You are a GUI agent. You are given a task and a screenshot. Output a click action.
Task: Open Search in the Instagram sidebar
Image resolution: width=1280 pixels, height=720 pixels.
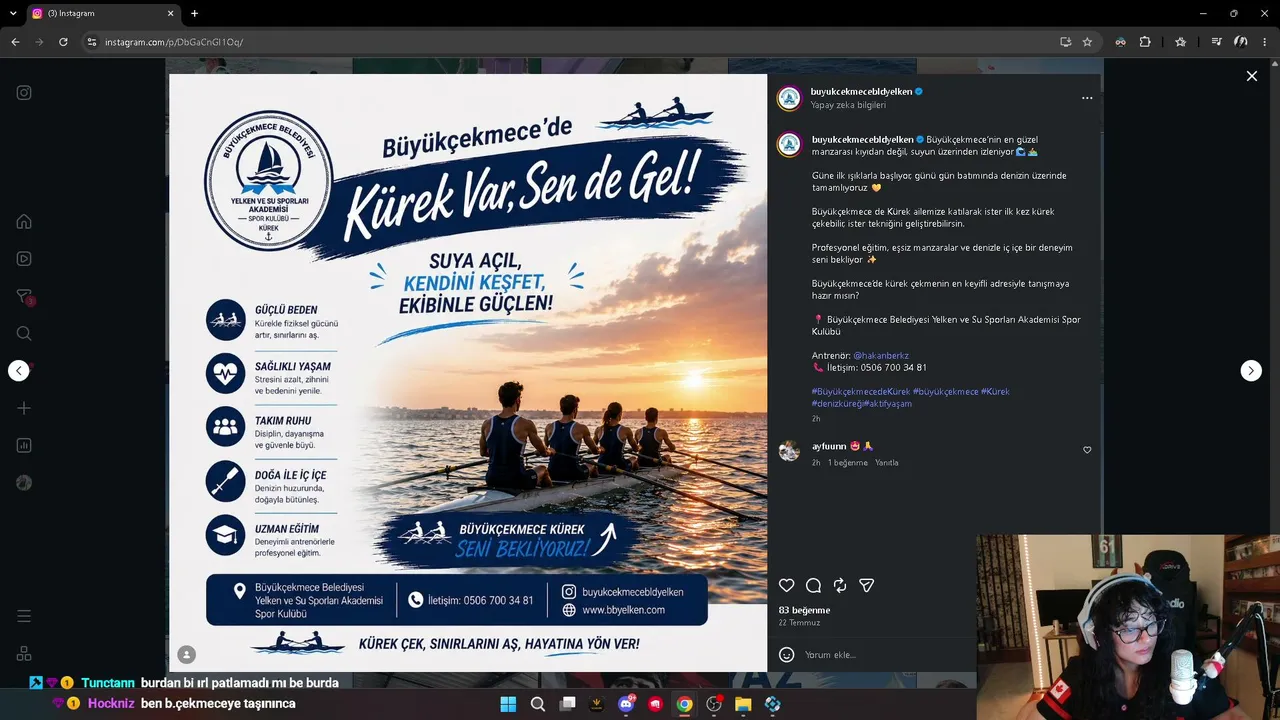click(x=24, y=333)
